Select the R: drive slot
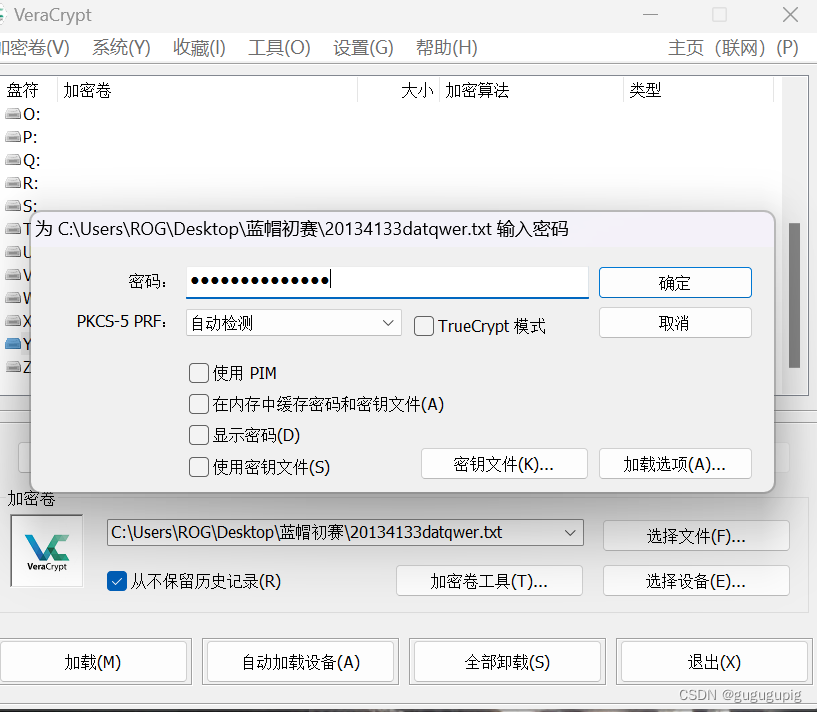Image resolution: width=817 pixels, height=712 pixels. click(22, 183)
